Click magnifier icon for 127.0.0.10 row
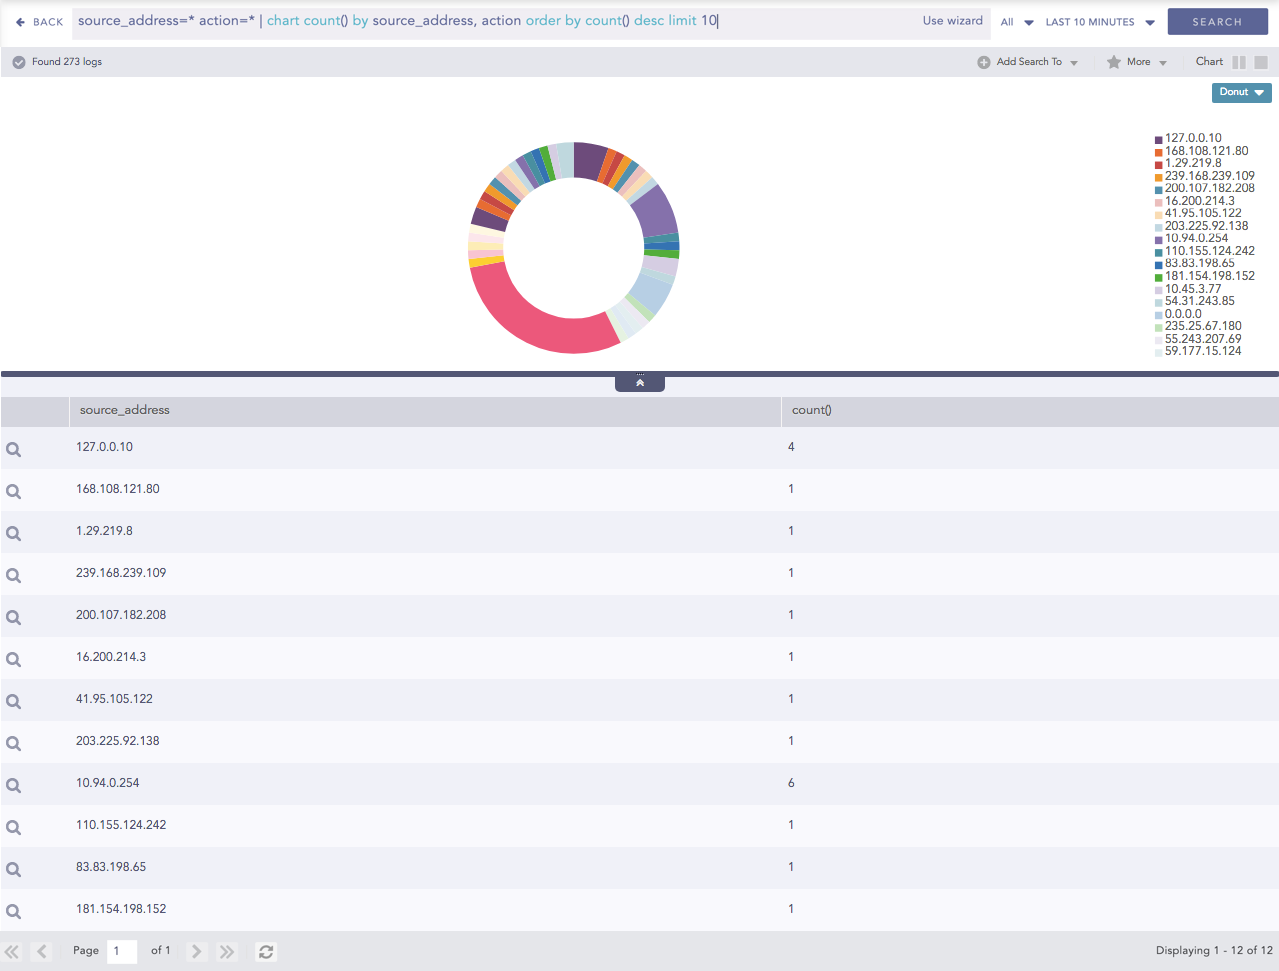 (14, 450)
